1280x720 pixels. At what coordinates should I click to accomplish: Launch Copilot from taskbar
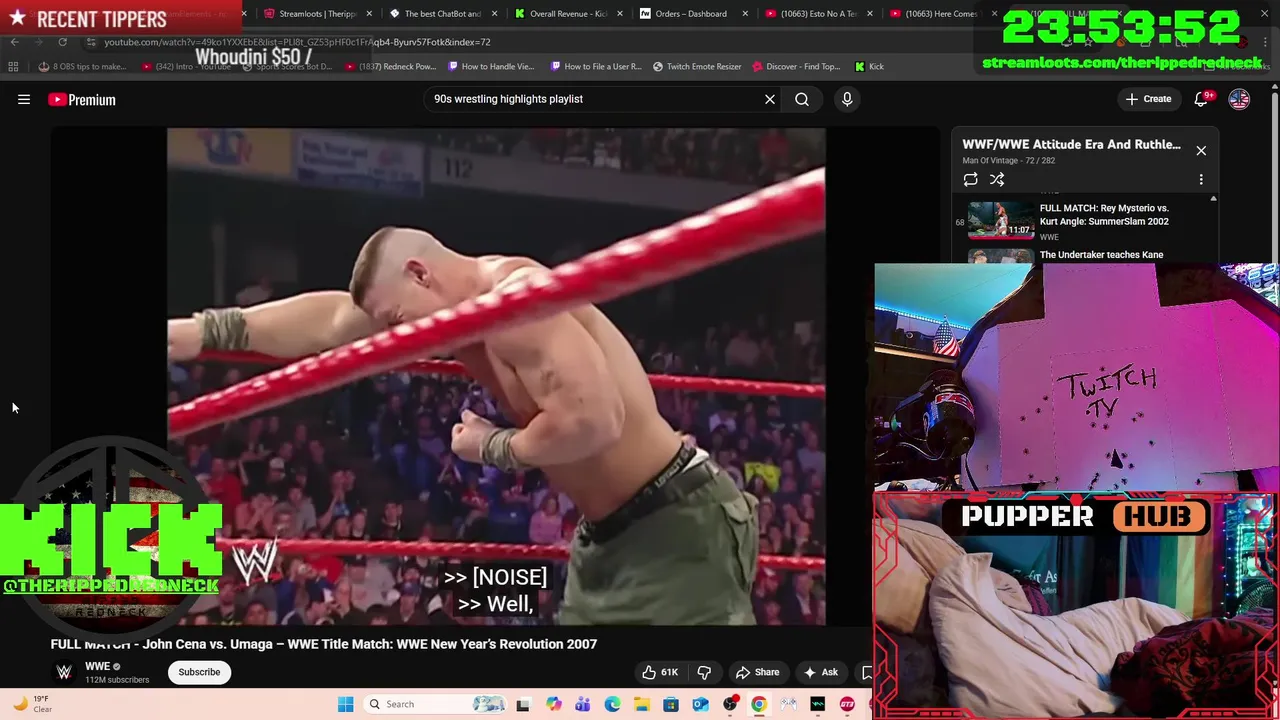[x=553, y=704]
